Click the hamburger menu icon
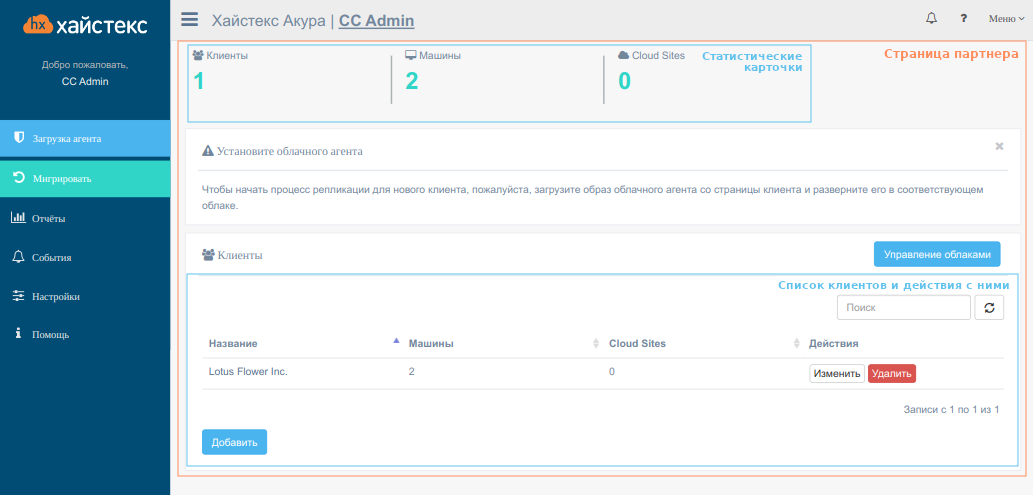The height and width of the screenshot is (495, 1033). point(189,19)
